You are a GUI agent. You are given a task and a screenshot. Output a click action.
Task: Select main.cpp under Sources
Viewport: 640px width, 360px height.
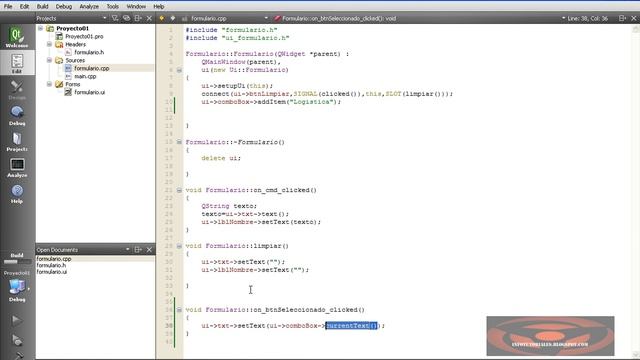point(85,76)
